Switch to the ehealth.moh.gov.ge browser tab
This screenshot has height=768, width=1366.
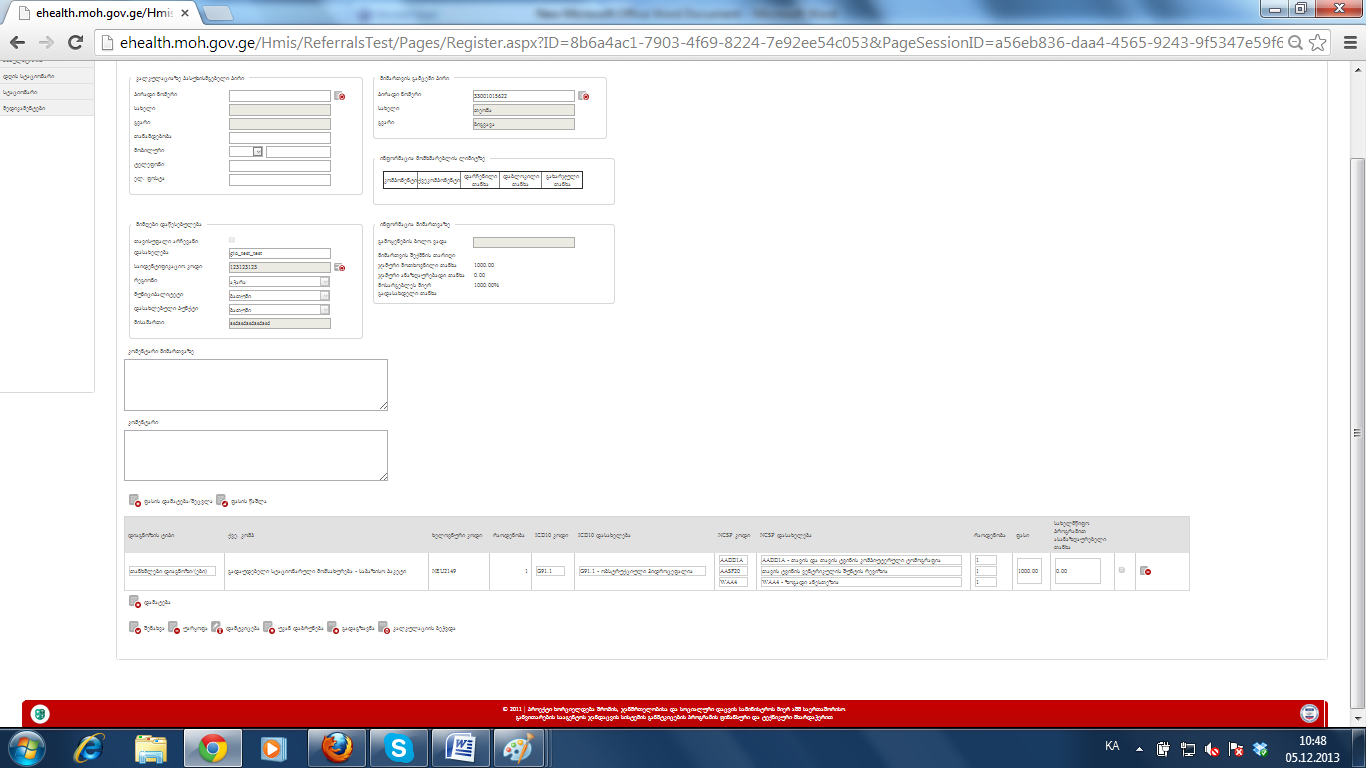(x=100, y=13)
